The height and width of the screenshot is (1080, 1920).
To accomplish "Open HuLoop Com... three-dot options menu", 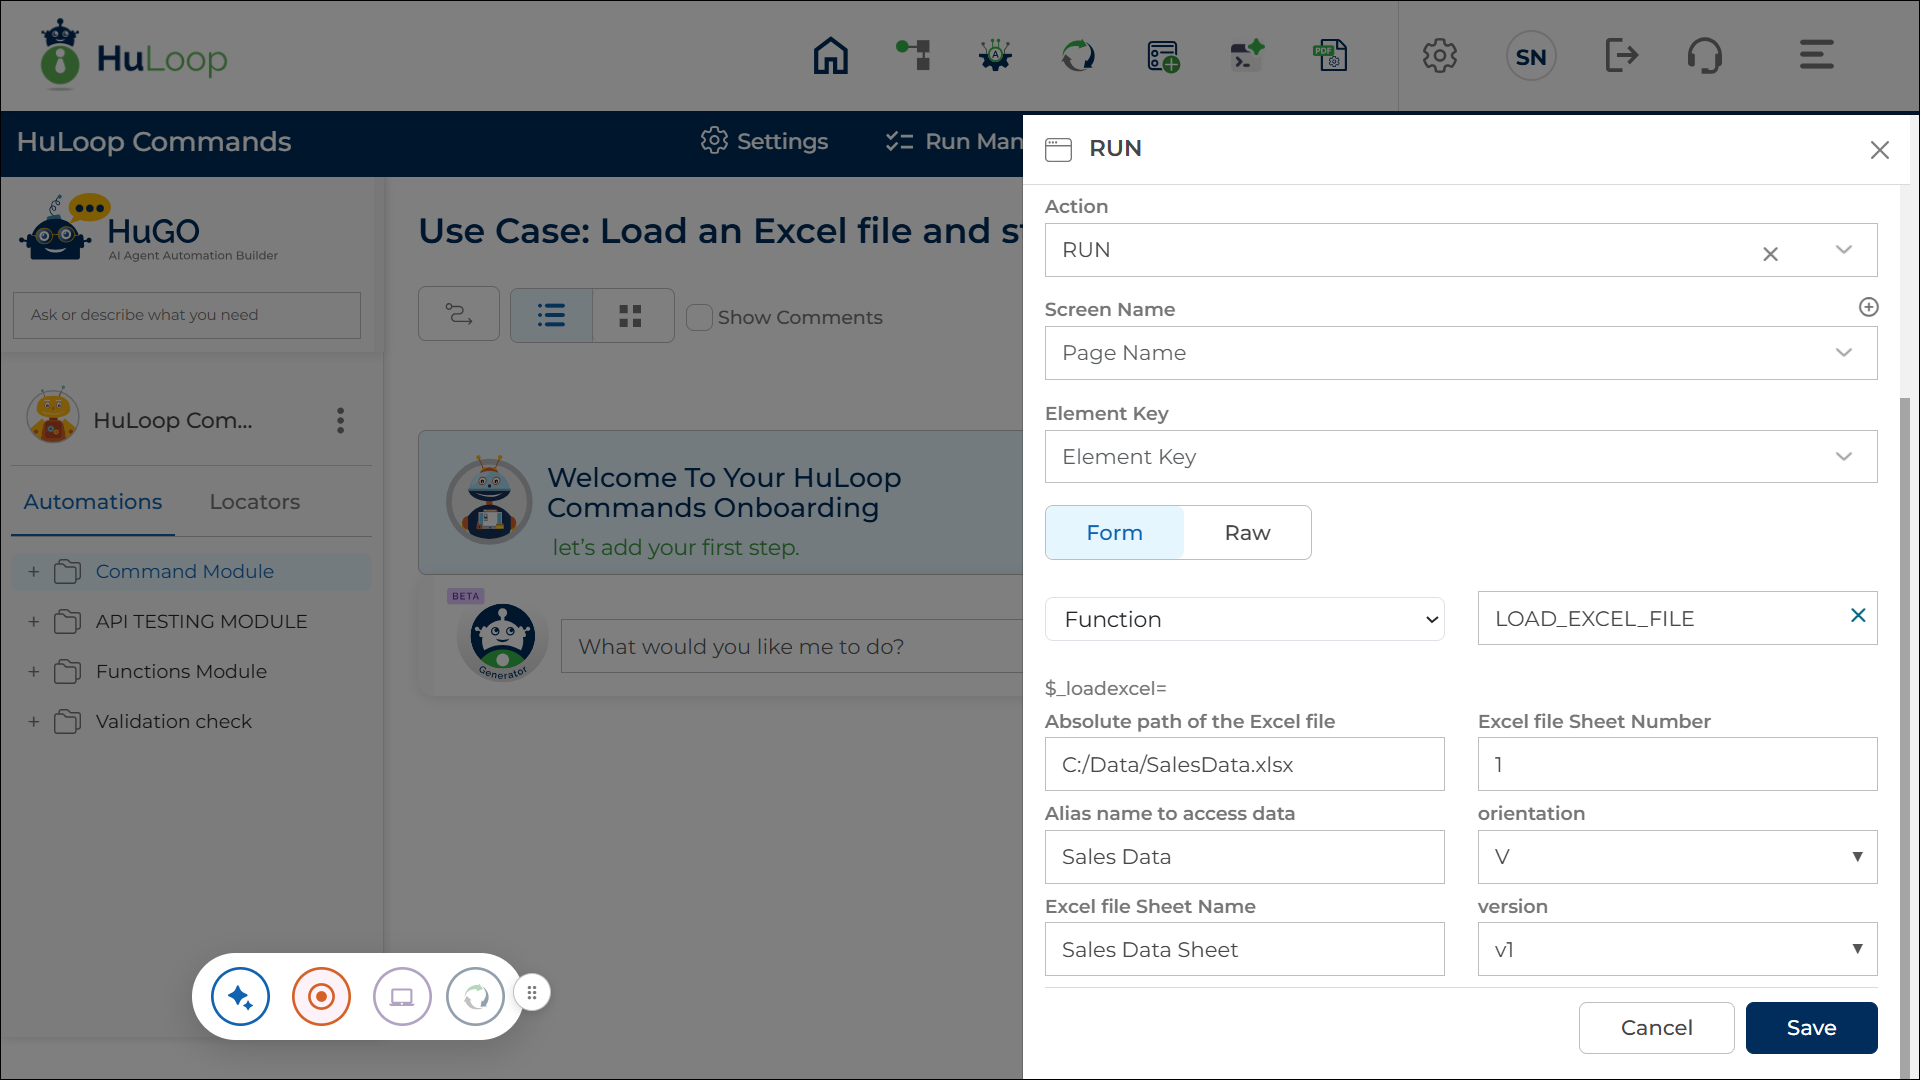I will coord(341,420).
